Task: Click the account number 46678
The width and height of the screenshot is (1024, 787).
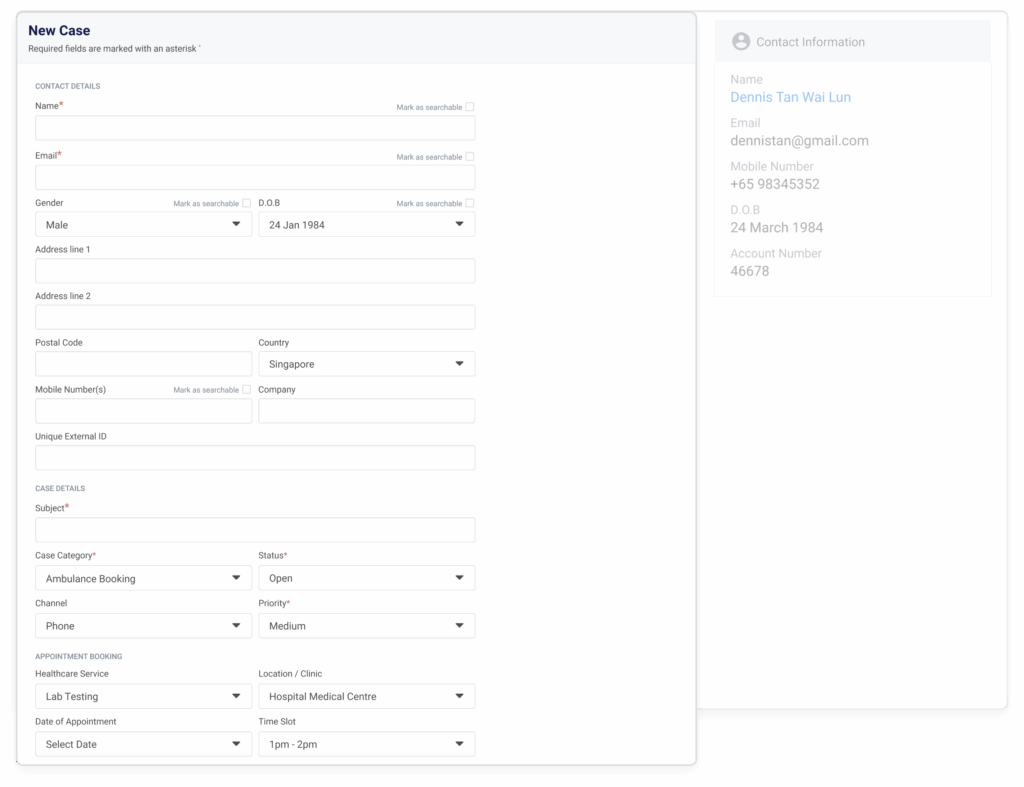Action: (750, 271)
